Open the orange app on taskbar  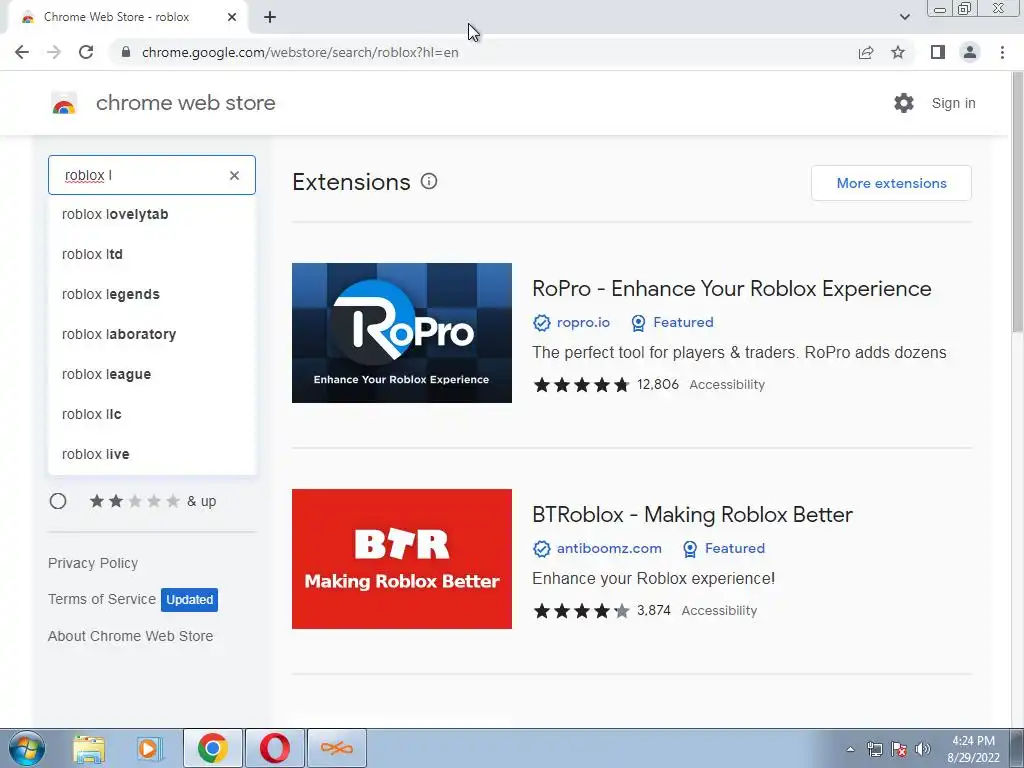(336, 748)
